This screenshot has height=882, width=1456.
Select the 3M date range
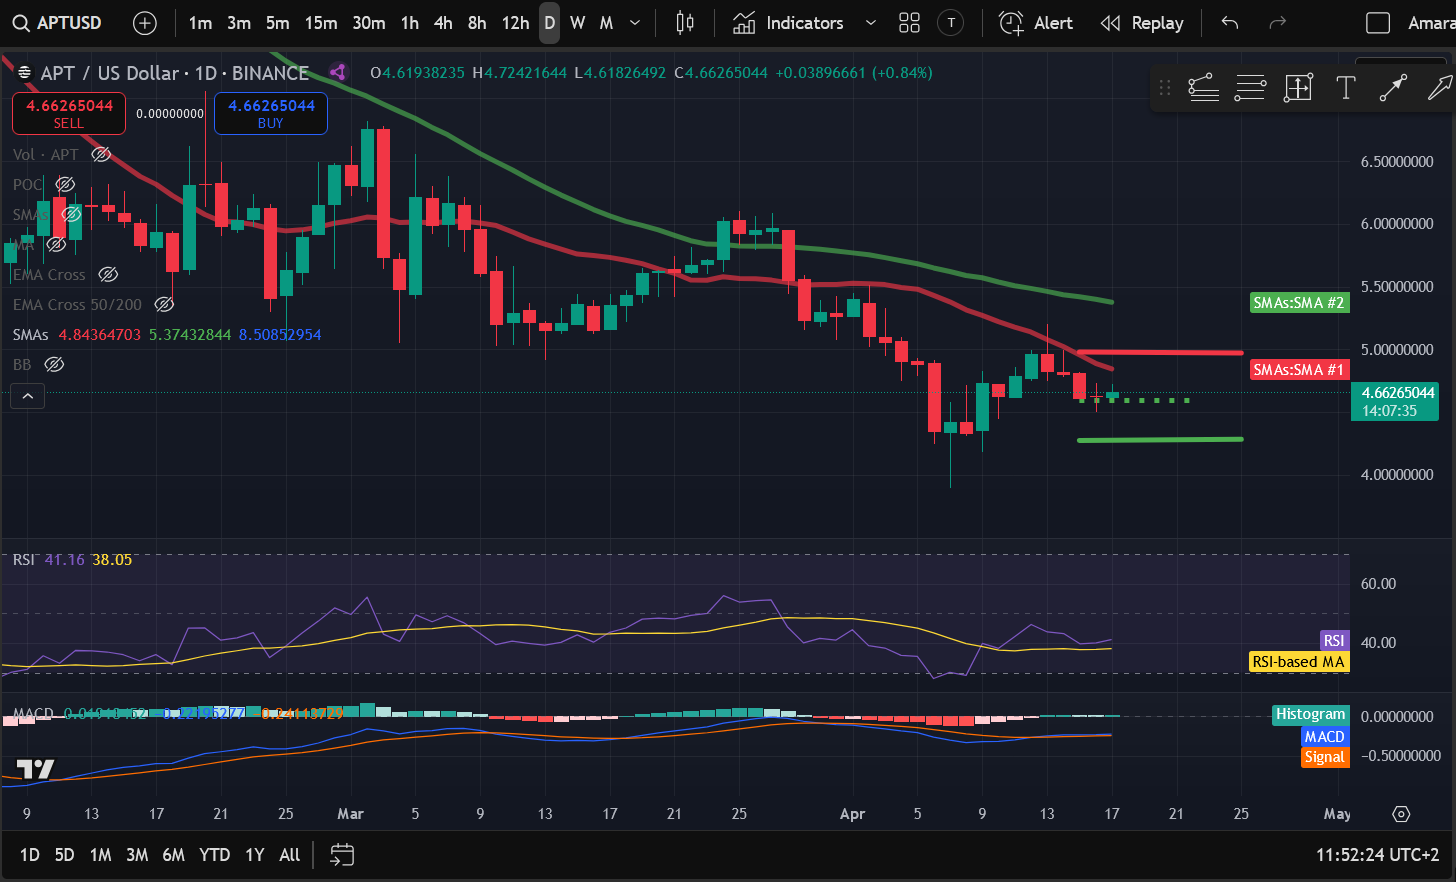click(x=137, y=855)
